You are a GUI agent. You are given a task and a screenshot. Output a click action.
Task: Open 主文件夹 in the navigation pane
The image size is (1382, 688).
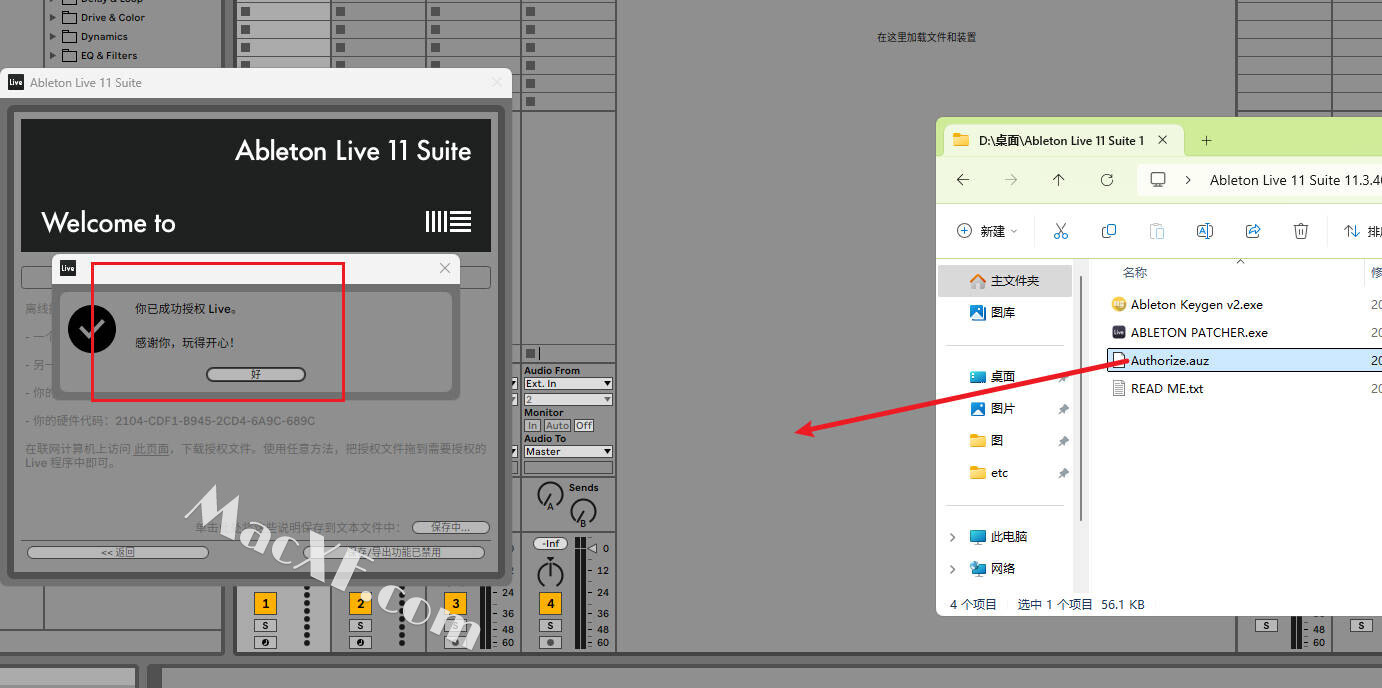pyautogui.click(x=1005, y=281)
